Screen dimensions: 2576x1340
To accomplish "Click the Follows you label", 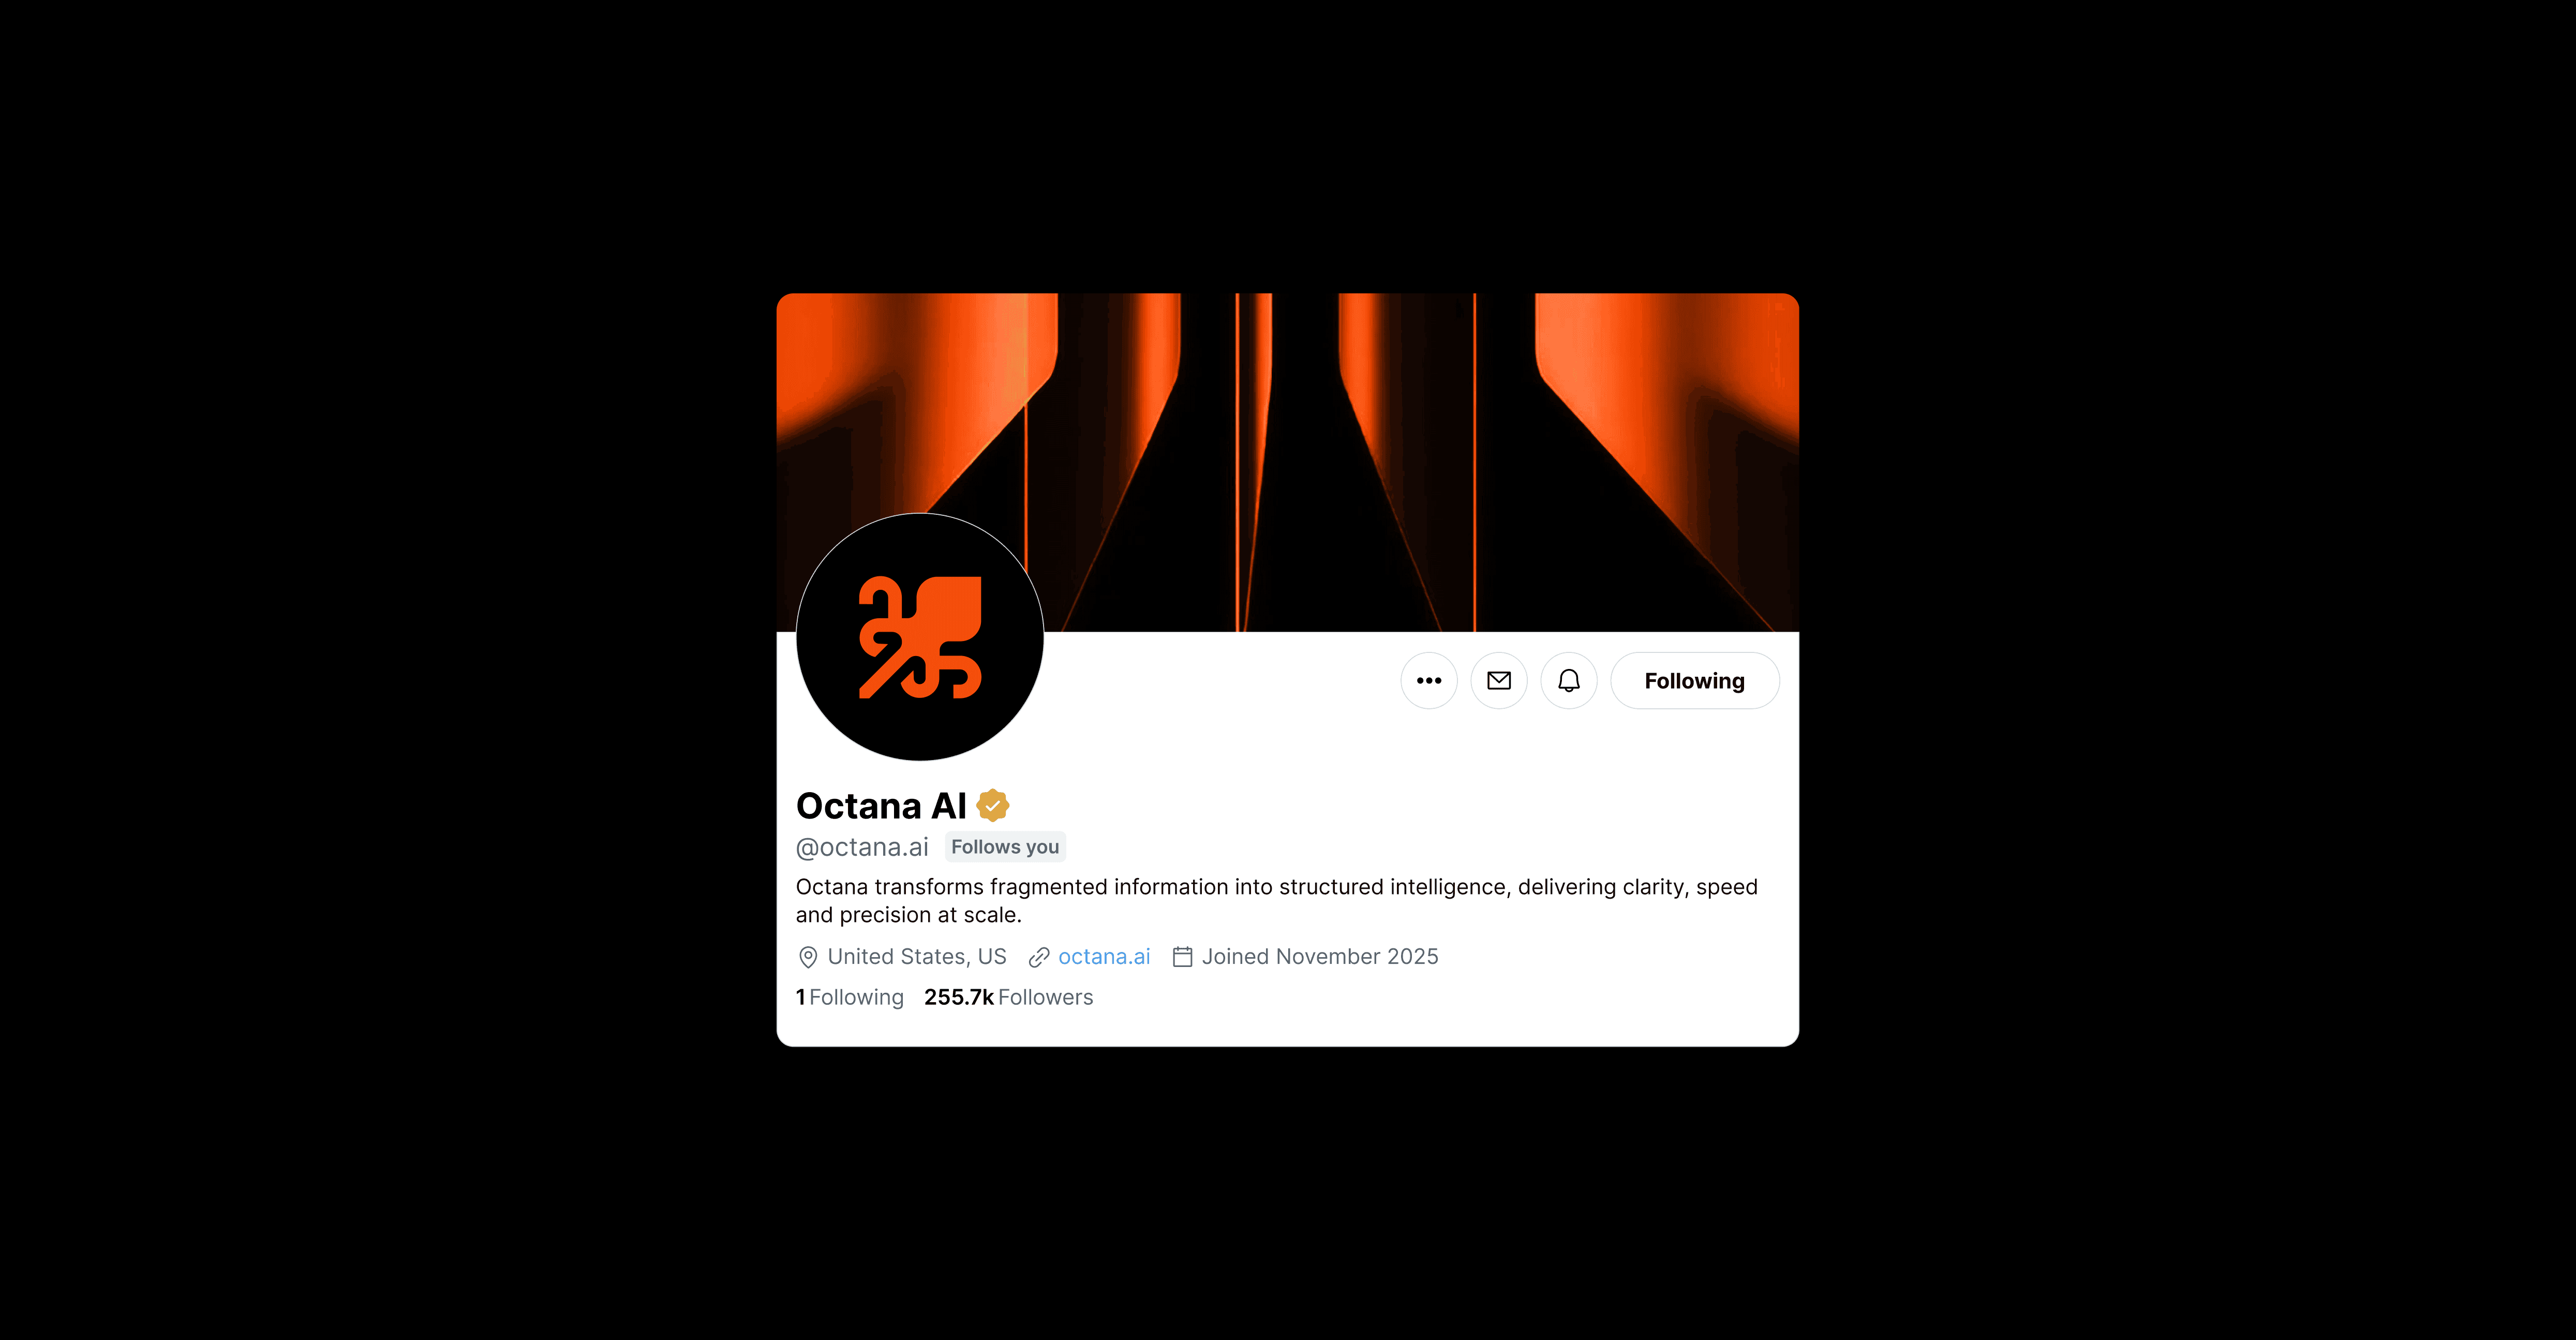I will tap(1005, 847).
